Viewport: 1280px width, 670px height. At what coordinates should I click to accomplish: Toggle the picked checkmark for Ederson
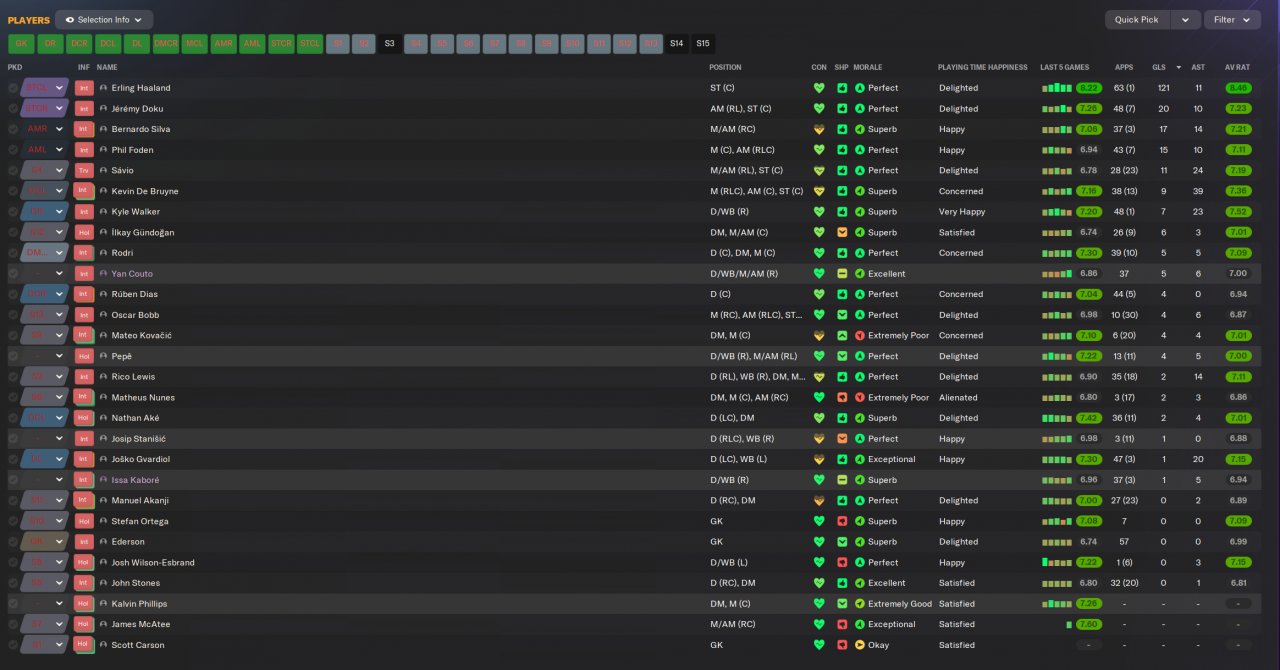pyautogui.click(x=13, y=542)
